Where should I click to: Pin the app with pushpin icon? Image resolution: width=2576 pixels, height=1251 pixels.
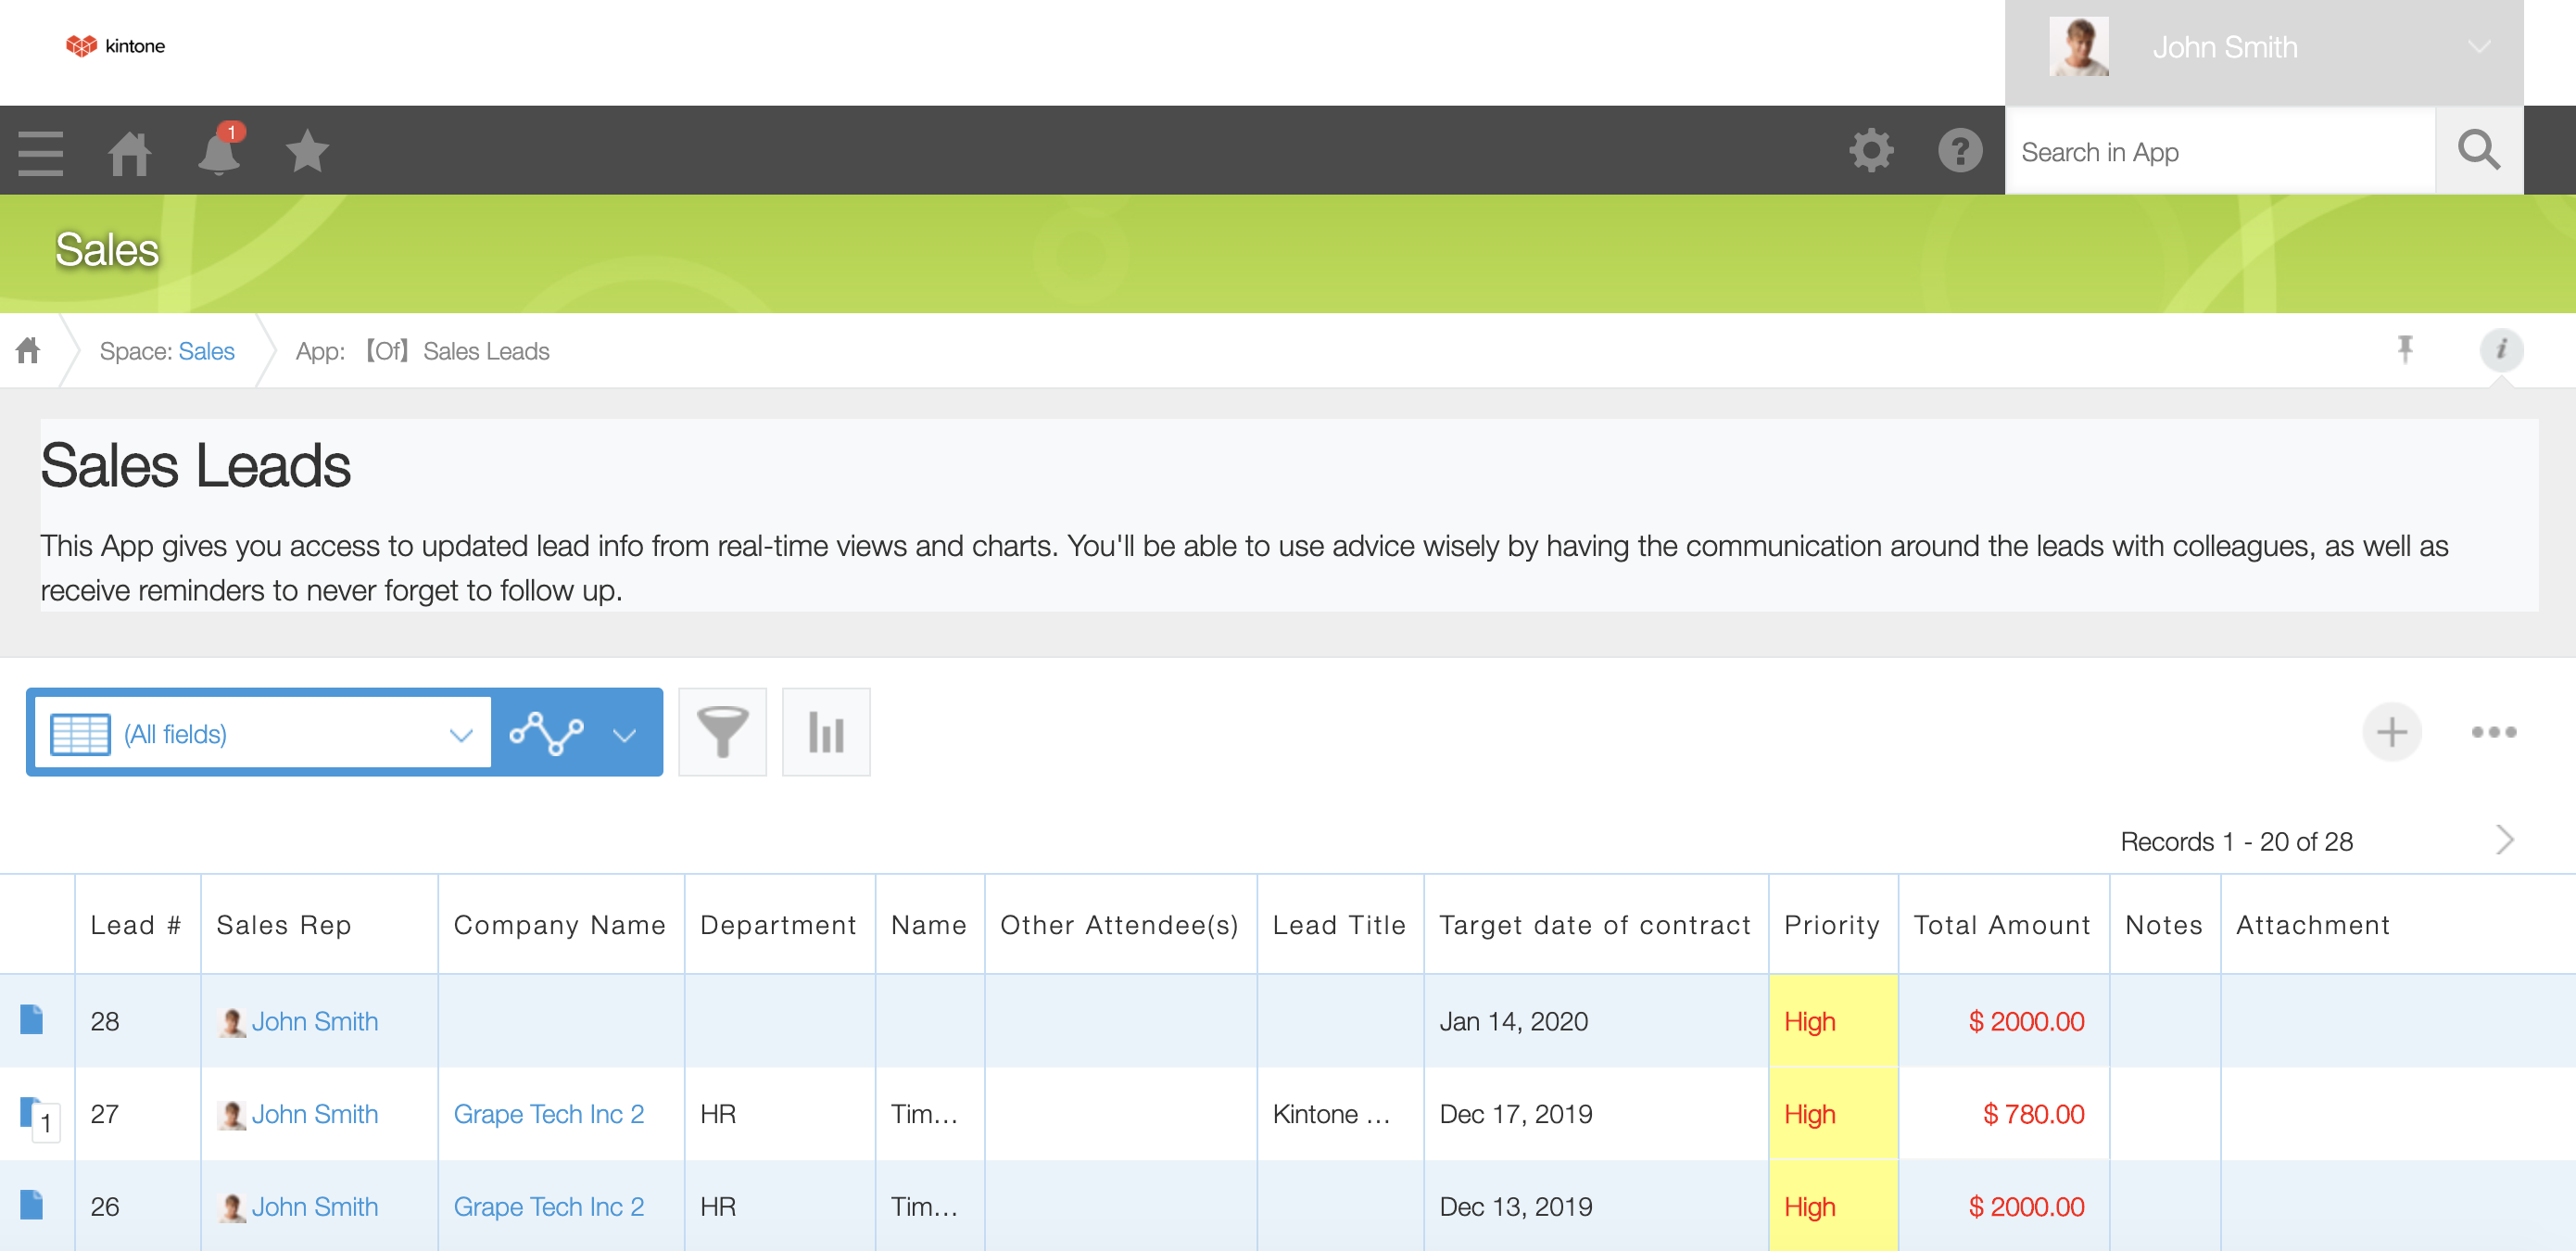click(x=2405, y=349)
